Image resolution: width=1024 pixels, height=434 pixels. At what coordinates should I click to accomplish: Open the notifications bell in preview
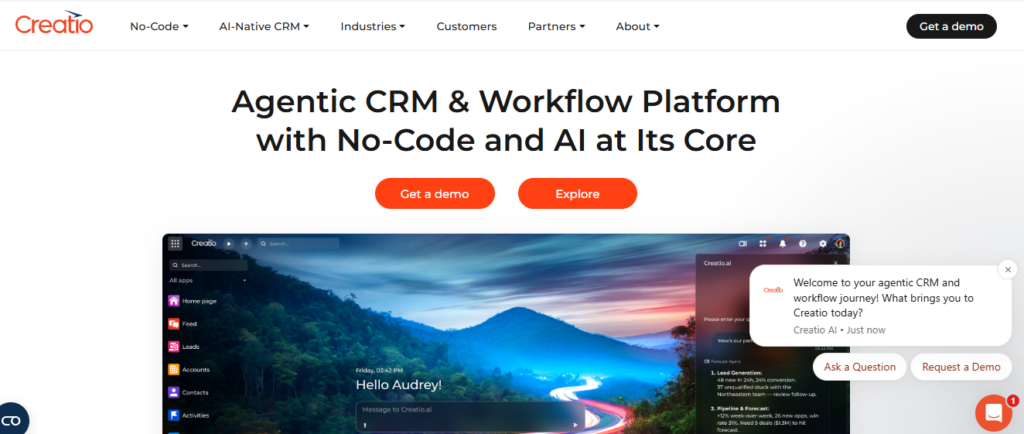click(x=782, y=243)
